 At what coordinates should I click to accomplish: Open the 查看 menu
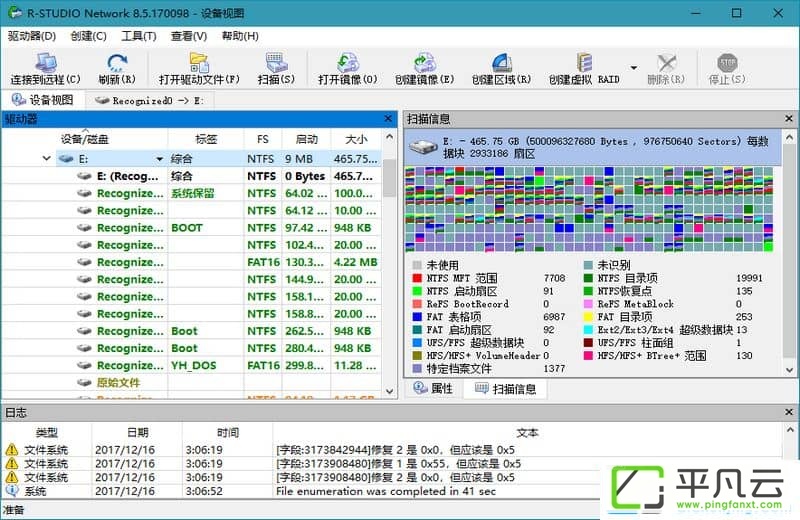(x=188, y=36)
